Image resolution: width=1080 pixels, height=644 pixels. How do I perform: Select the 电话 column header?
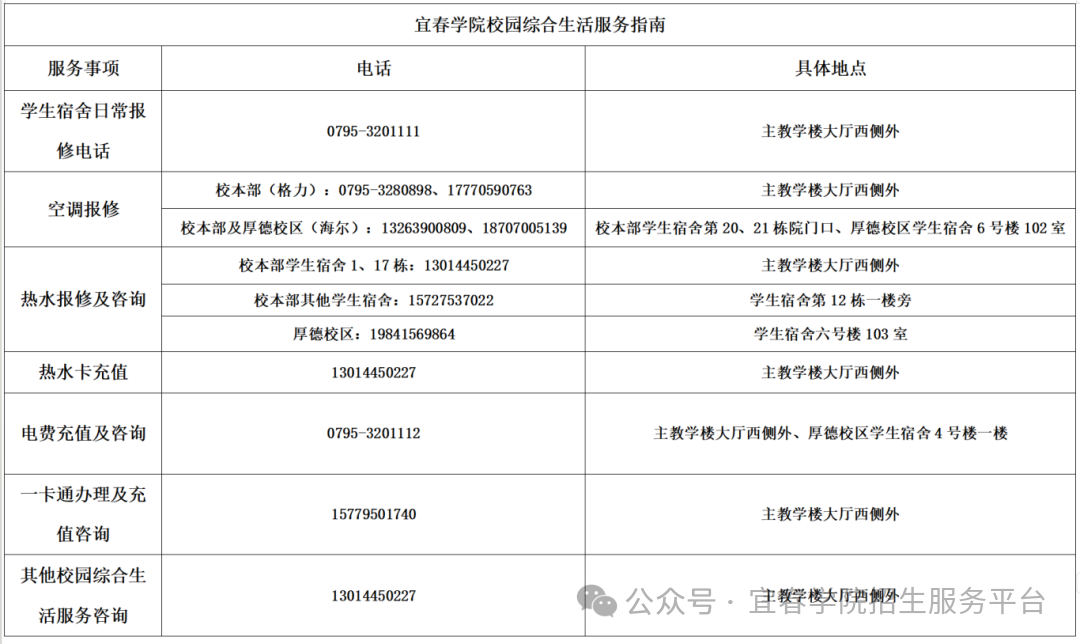click(x=373, y=69)
